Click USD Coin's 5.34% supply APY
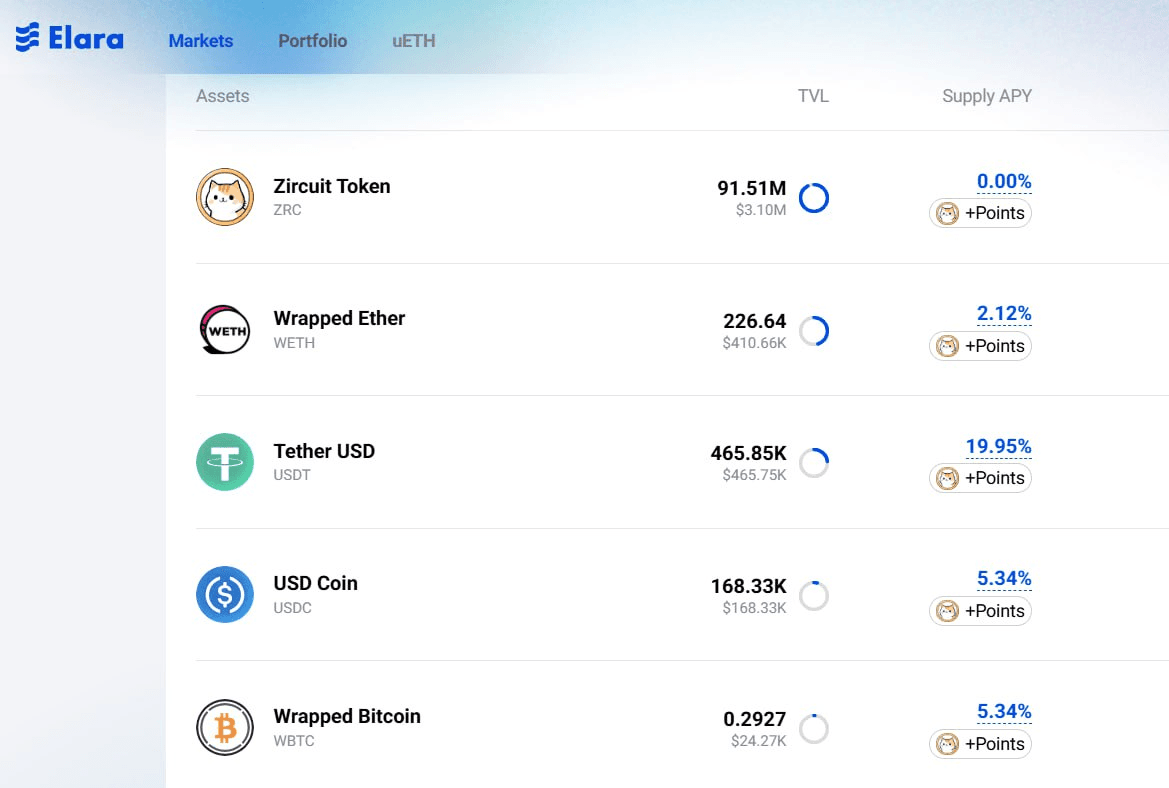1169x788 pixels. coord(1004,579)
